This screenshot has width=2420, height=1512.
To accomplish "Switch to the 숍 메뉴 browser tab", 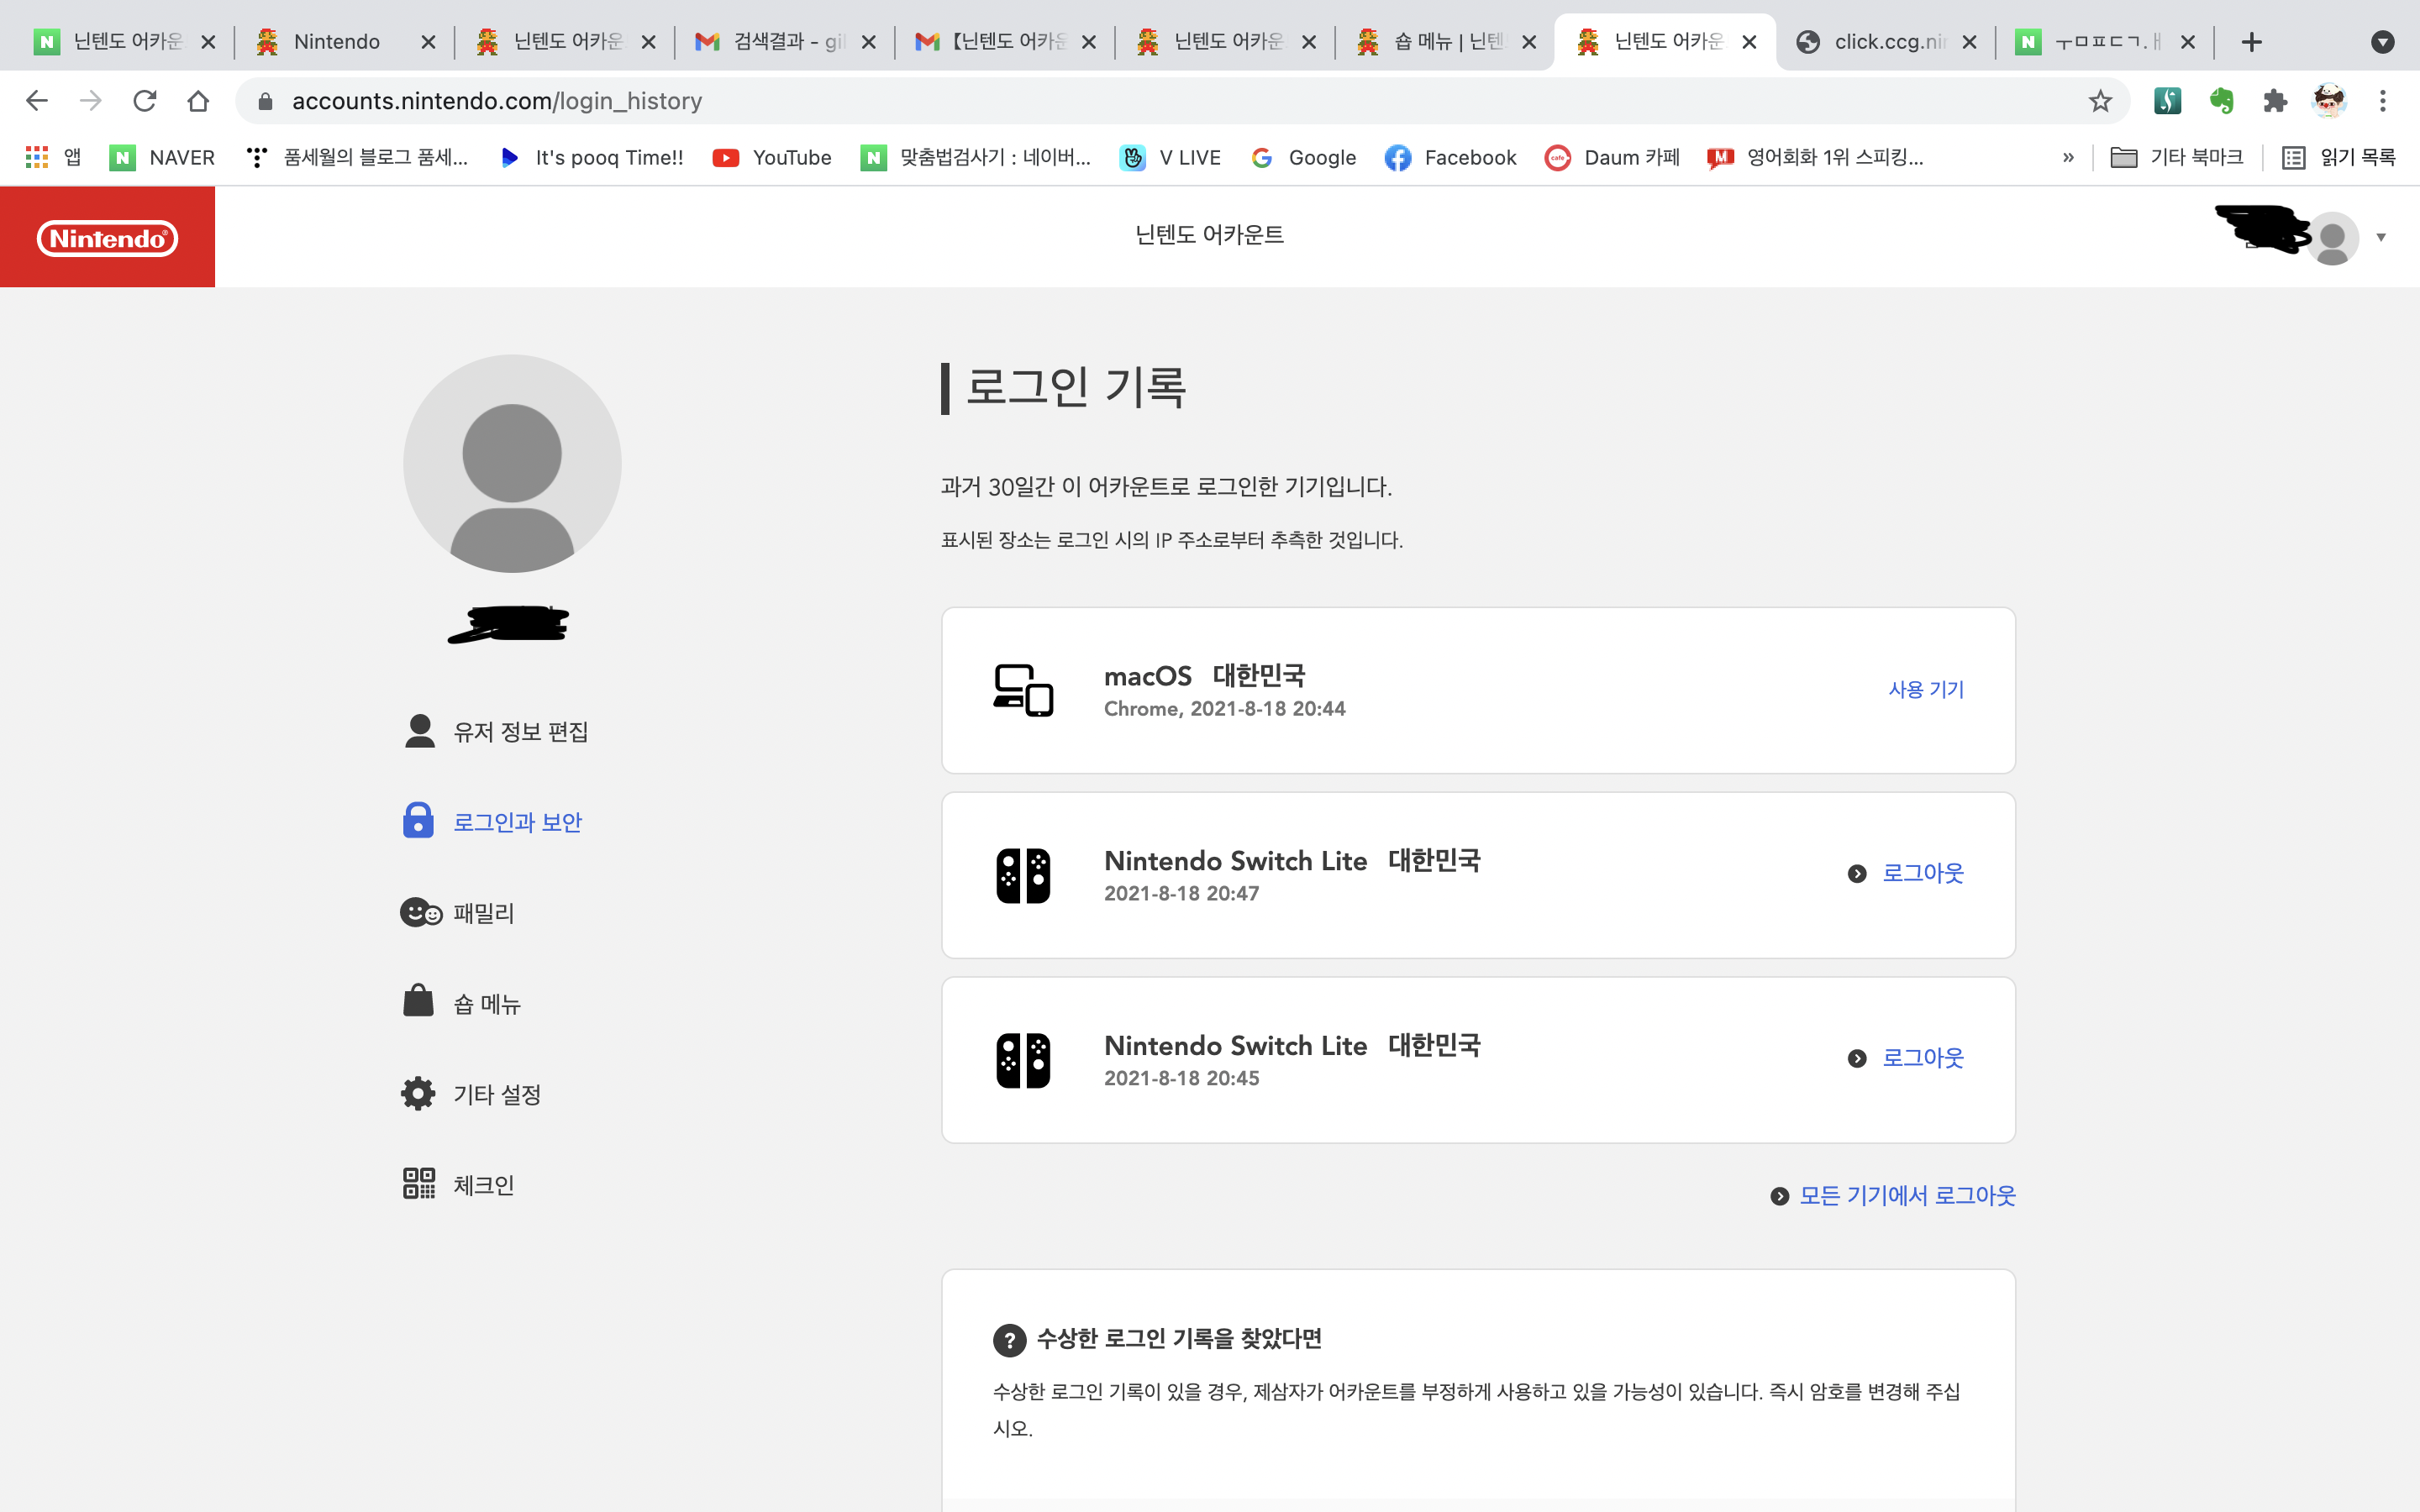I will click(1445, 42).
